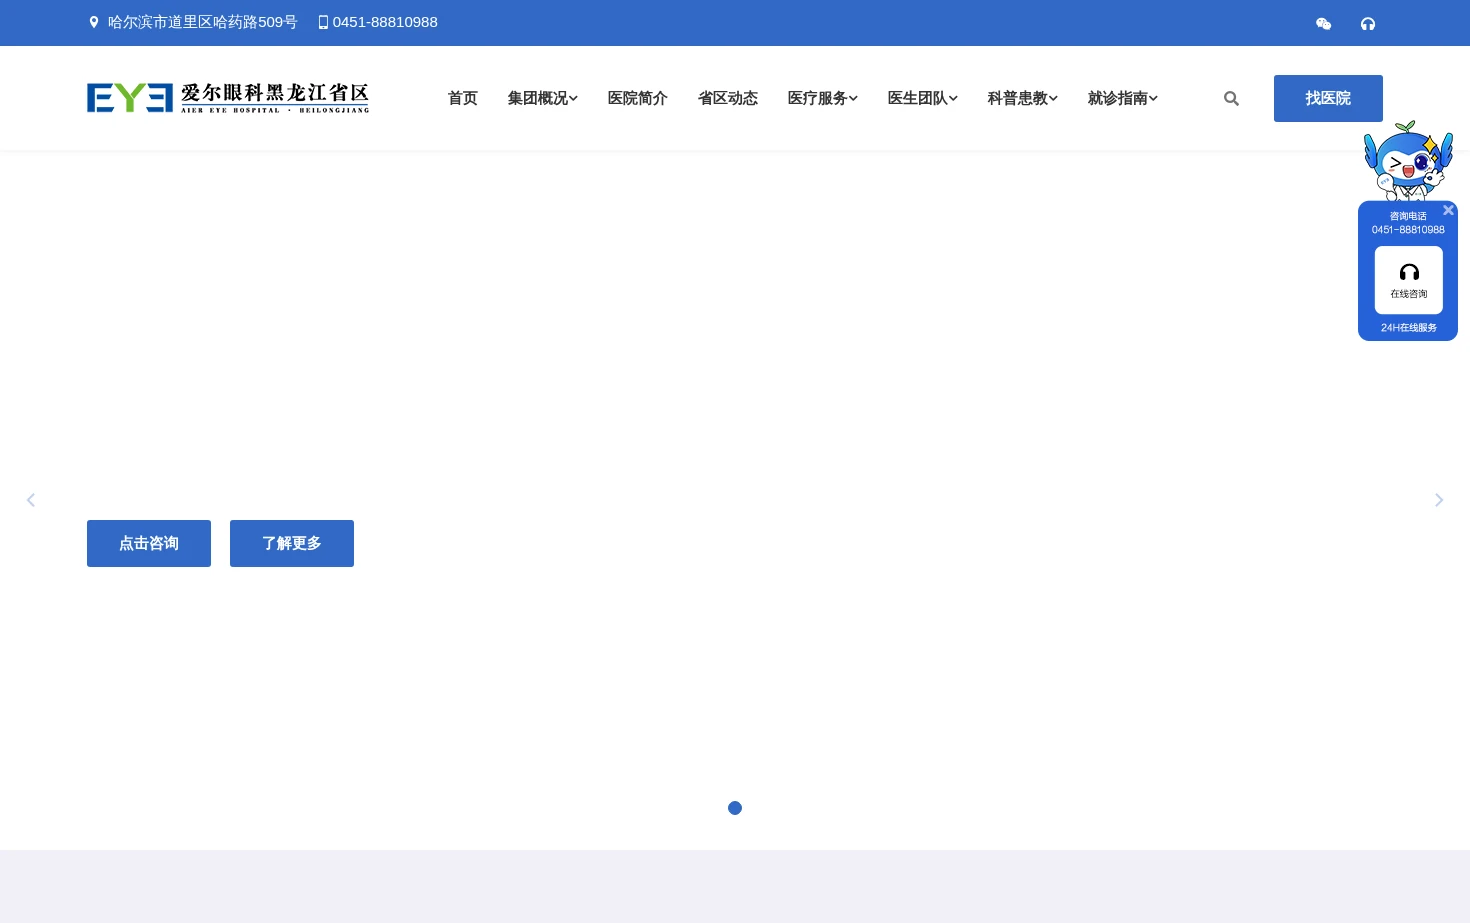The width and height of the screenshot is (1470, 923).
Task: Click the 在线咨询 headset card
Action: 1409,280
